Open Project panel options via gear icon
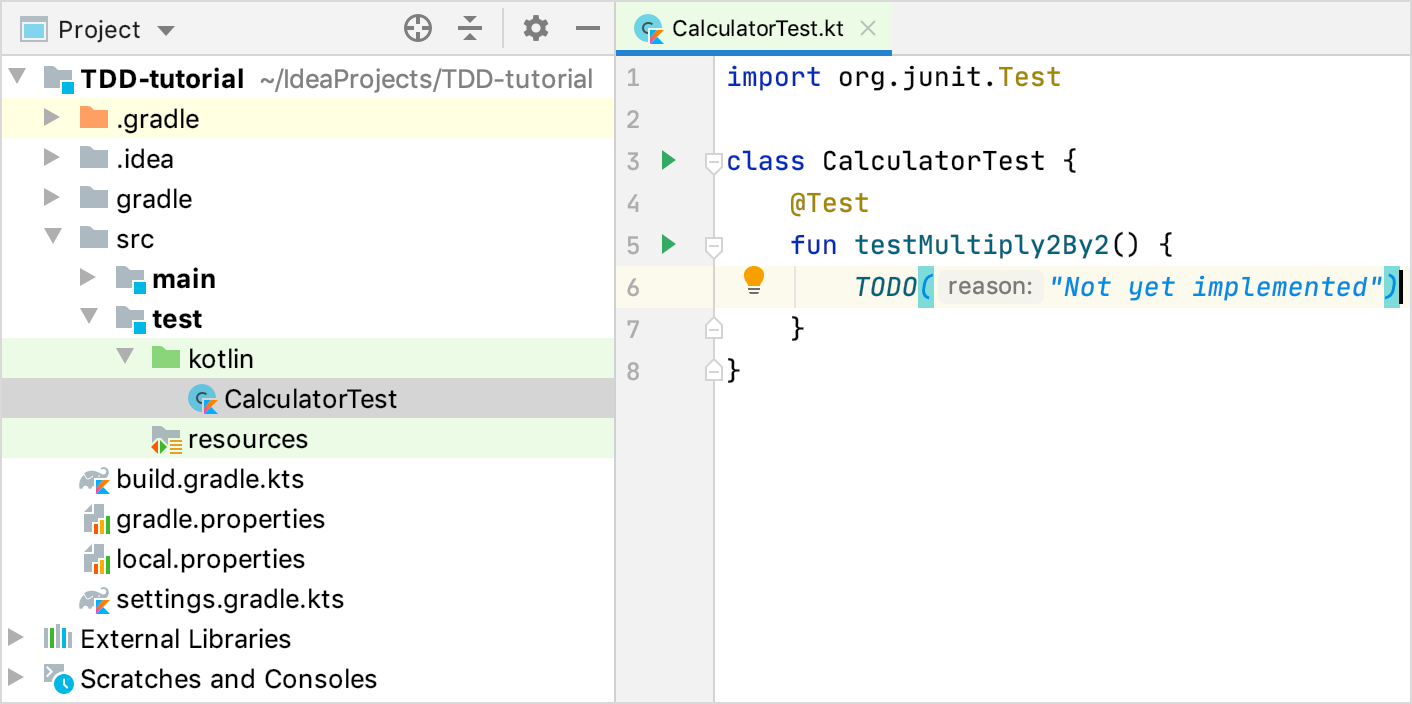Image resolution: width=1412 pixels, height=704 pixels. click(x=535, y=28)
